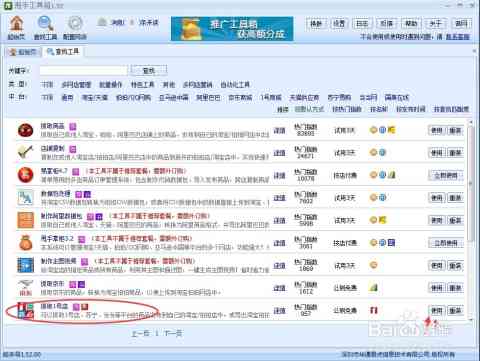
Task: Focus the keyword search input field
Action: (x=83, y=70)
